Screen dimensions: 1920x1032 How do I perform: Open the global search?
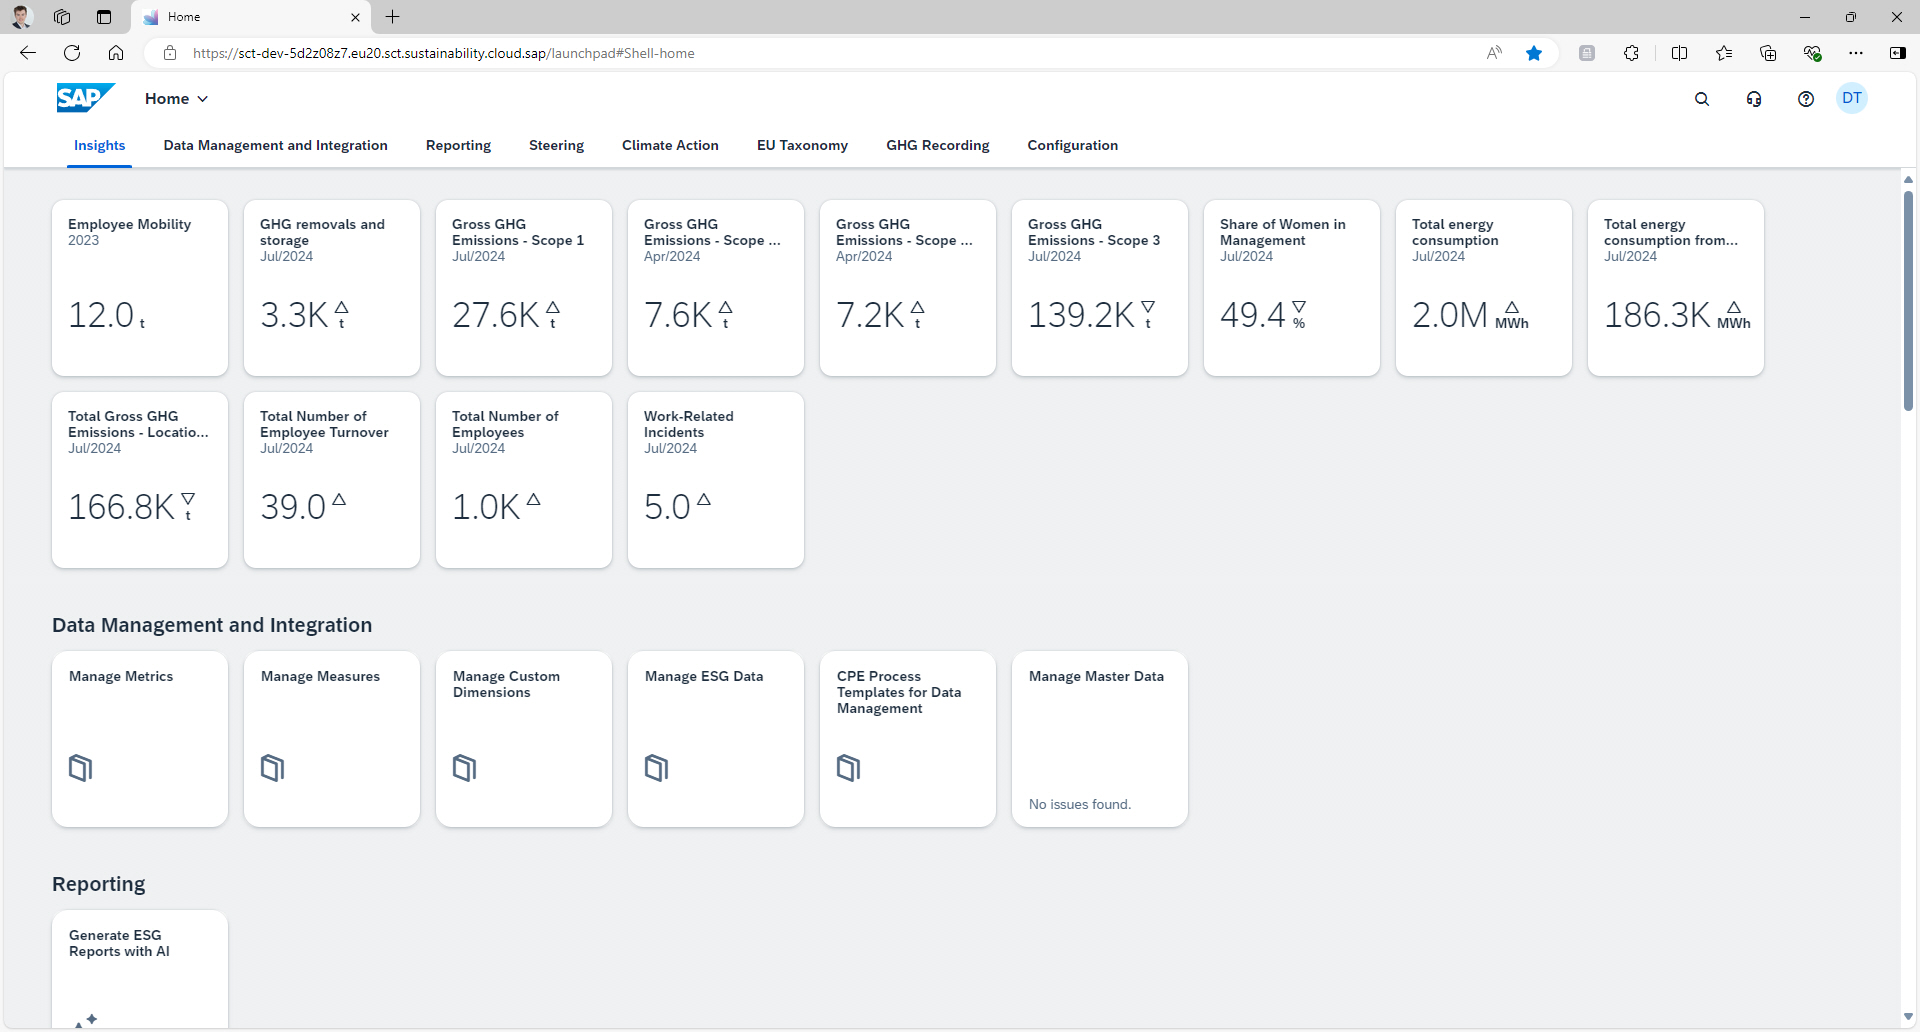(x=1702, y=98)
